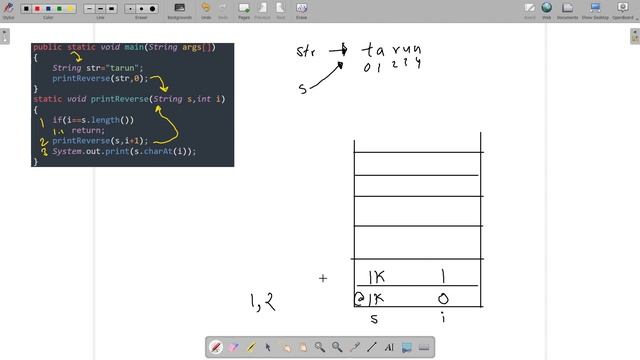
Task: Add a new page with Pages
Action: tap(244, 10)
